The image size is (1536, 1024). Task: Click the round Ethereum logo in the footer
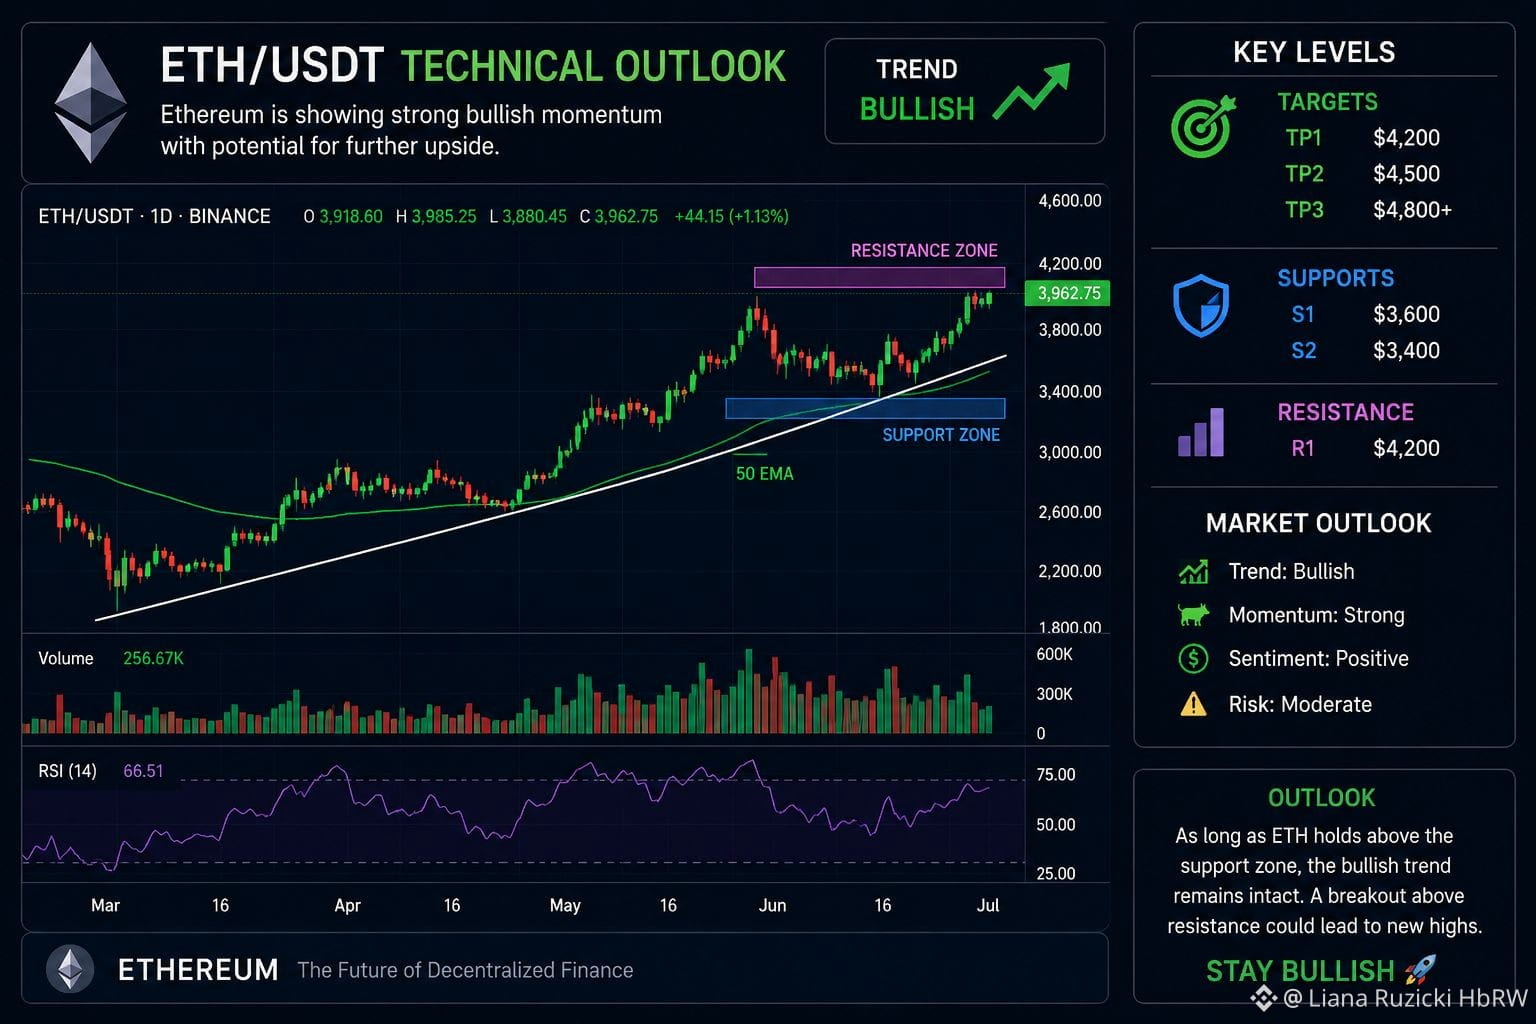[70, 969]
